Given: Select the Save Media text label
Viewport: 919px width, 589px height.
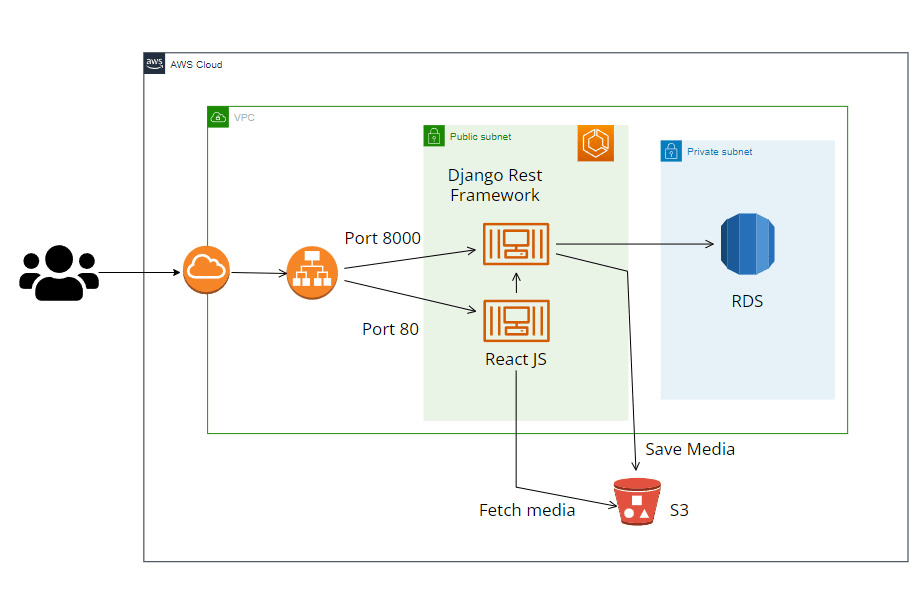Looking at the screenshot, I should coord(690,450).
